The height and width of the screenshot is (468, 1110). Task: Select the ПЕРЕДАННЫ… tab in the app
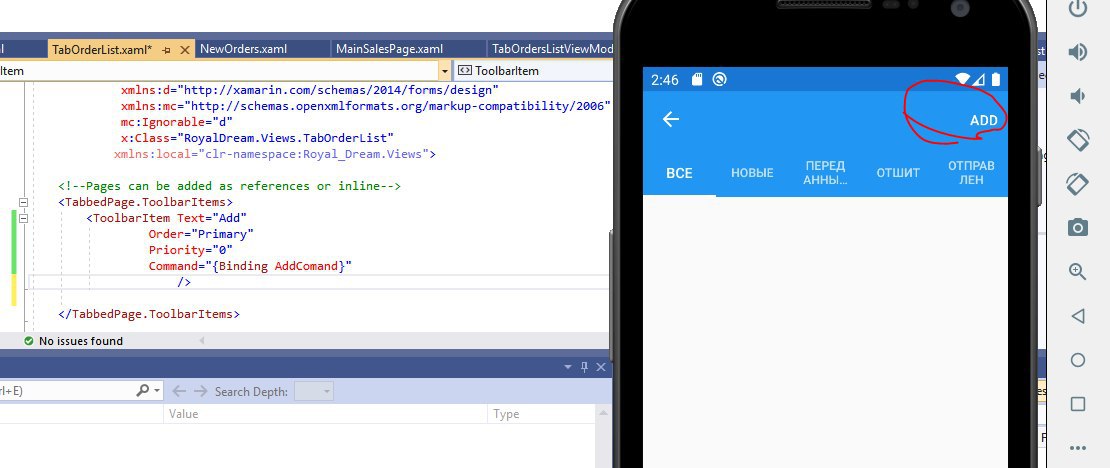(825, 173)
